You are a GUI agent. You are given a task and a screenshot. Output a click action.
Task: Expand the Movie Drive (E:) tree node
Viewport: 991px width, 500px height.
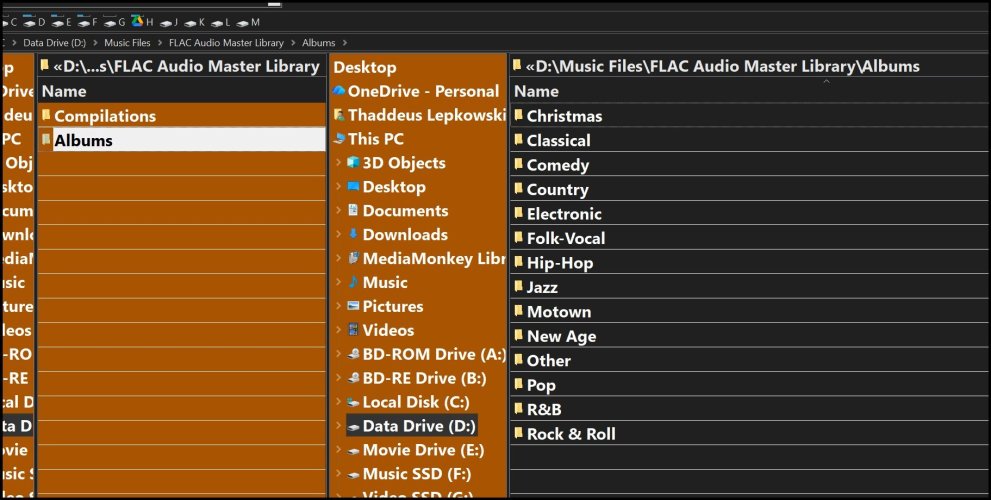coord(339,450)
